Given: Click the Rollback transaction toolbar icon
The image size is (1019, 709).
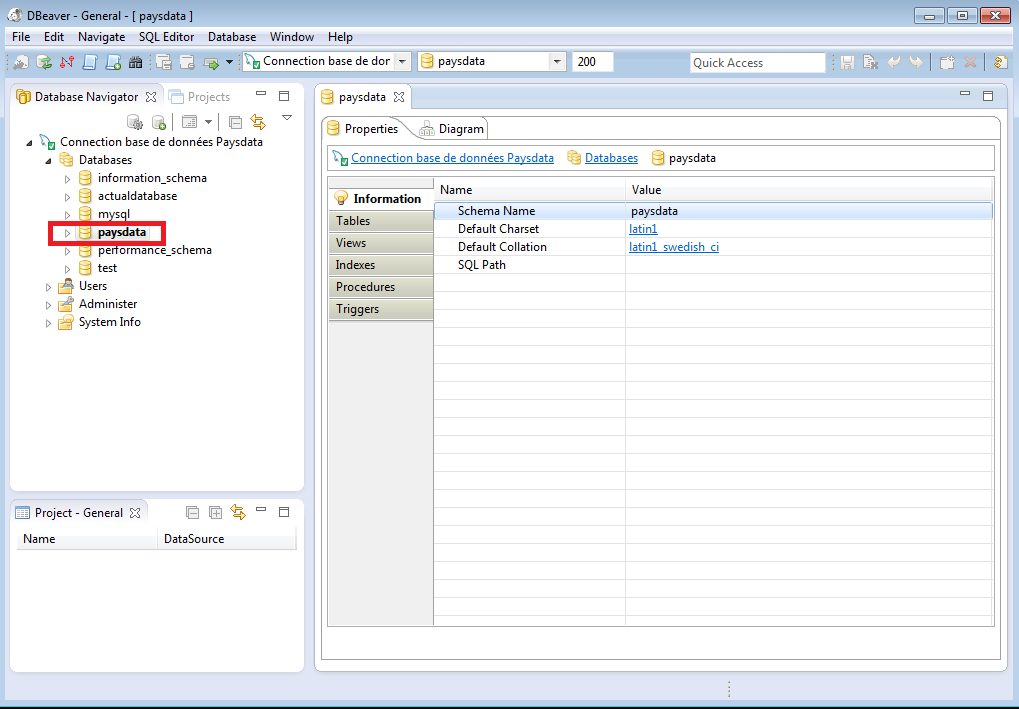Looking at the screenshot, I should tap(187, 62).
